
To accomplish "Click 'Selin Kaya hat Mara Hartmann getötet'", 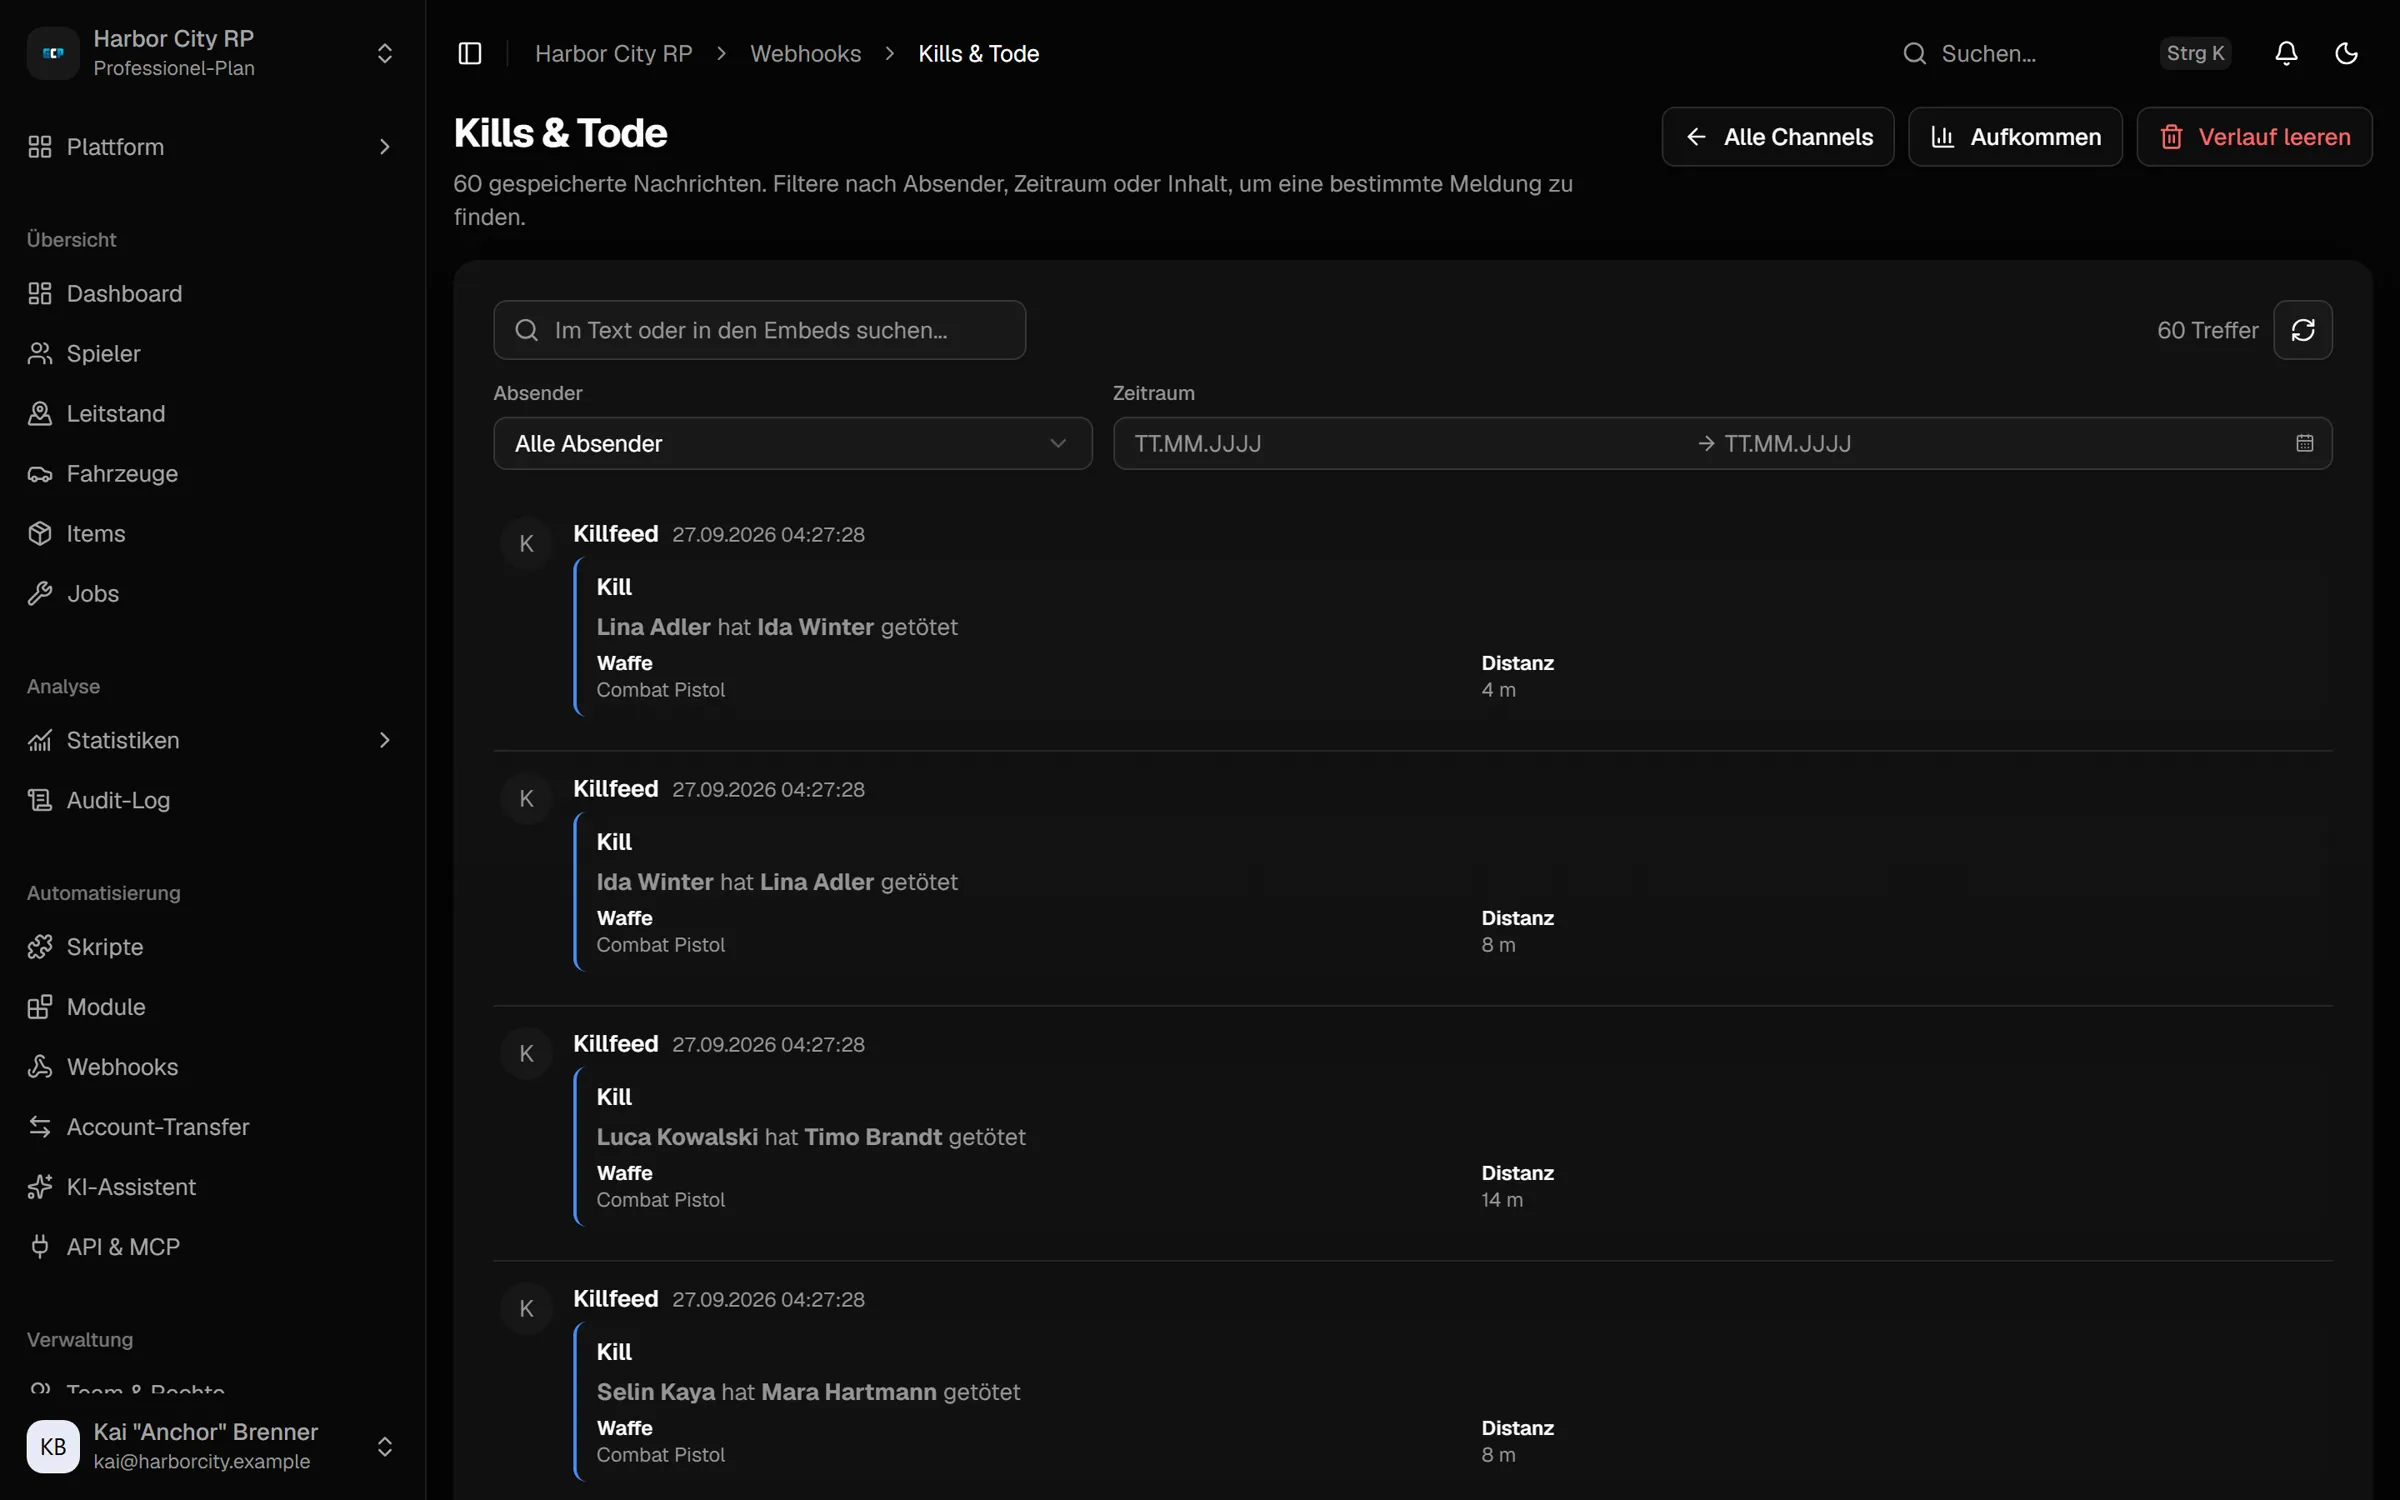I will [808, 1392].
